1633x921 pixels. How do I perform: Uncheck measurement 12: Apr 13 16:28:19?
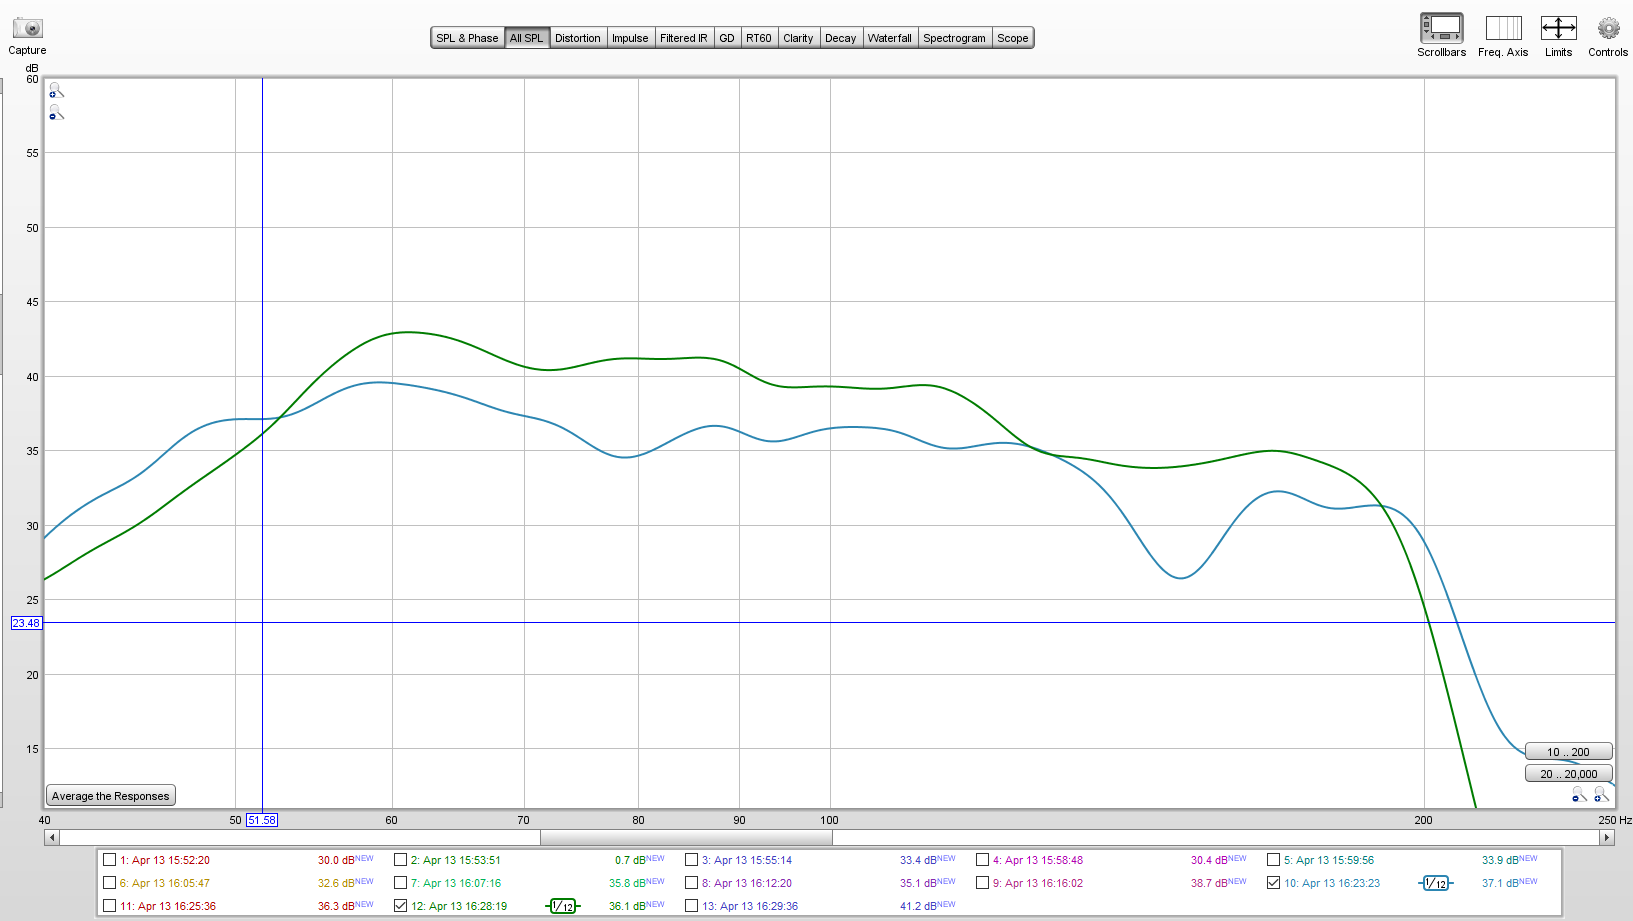[x=400, y=906]
